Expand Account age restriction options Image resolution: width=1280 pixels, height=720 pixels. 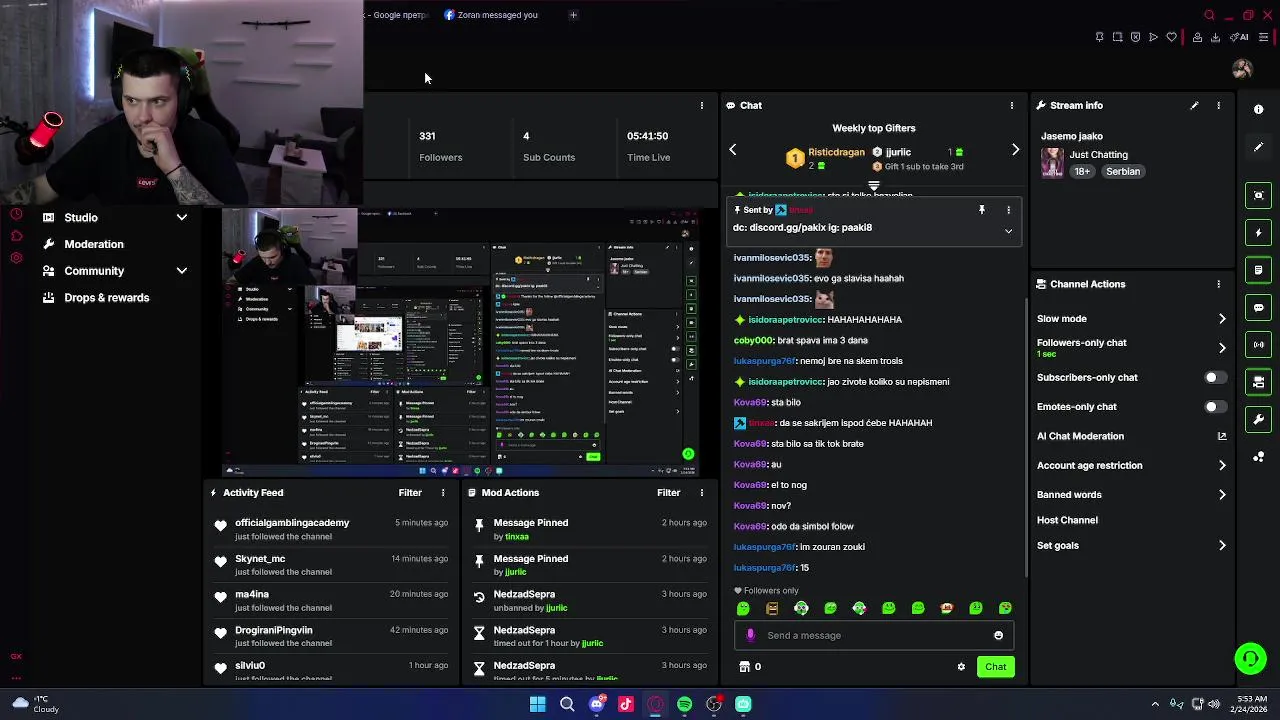[x=1222, y=465]
